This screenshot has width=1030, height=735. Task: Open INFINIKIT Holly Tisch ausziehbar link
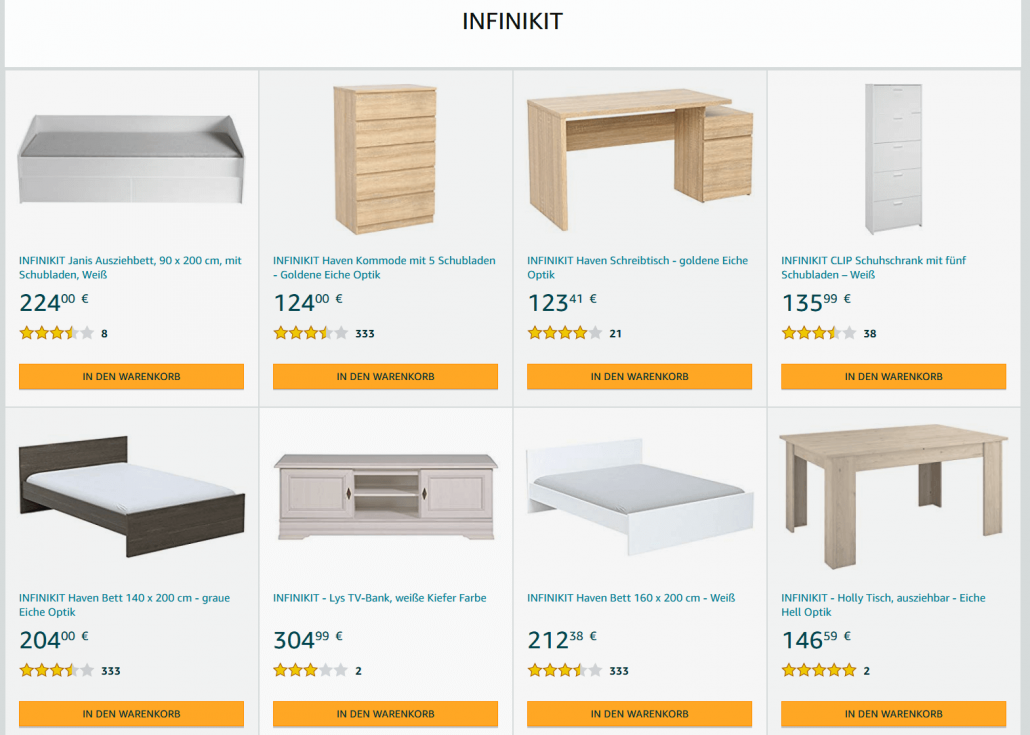(882, 605)
